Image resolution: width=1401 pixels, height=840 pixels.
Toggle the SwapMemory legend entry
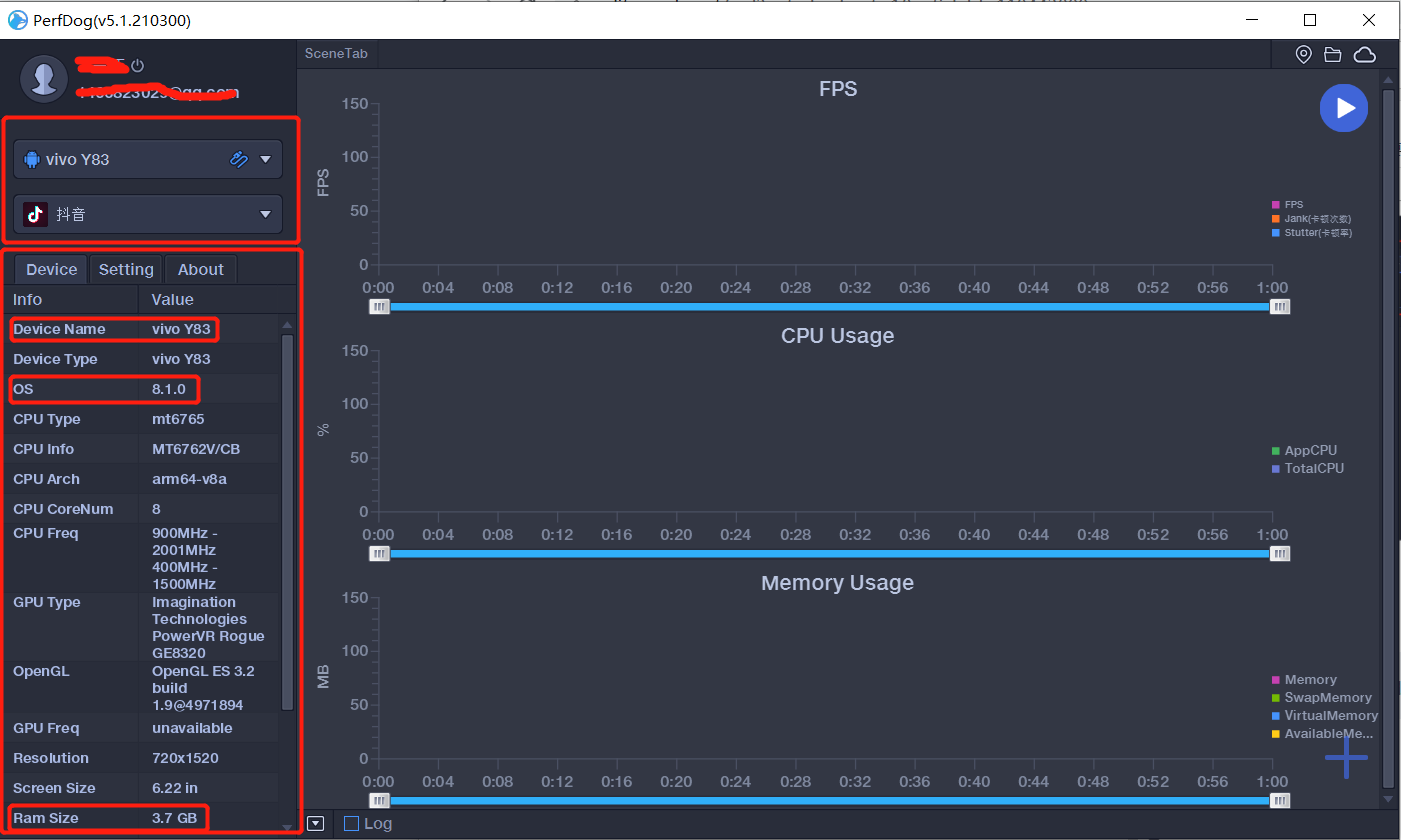pos(1322,697)
